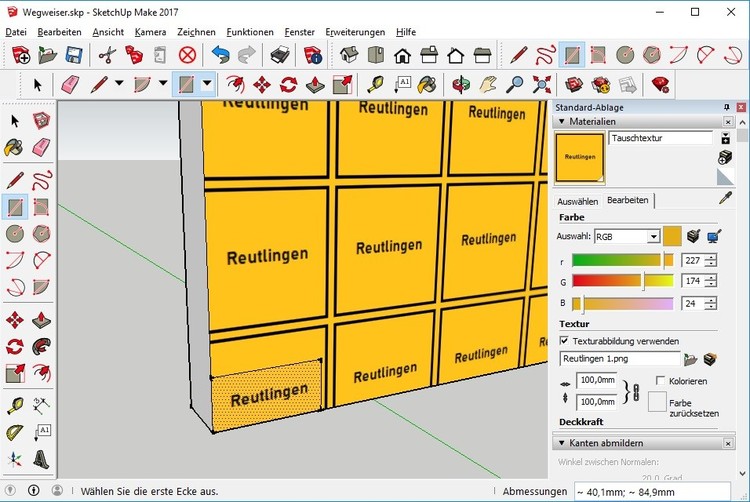Viewport: 750px width, 502px height.
Task: Click match color on screen icon
Action: pos(714,236)
